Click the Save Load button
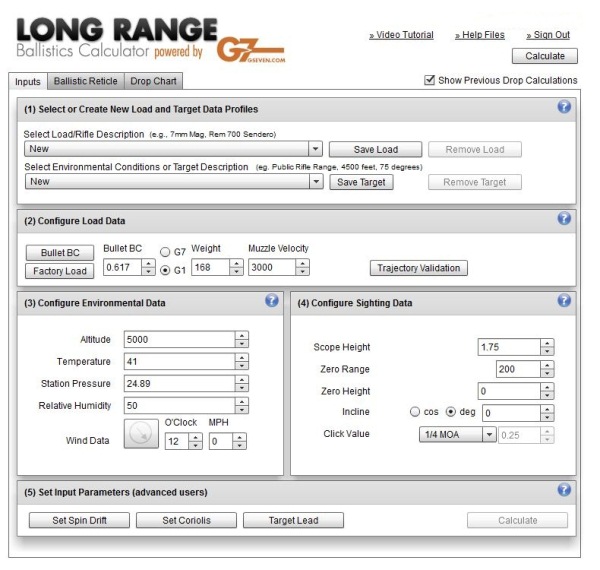The image size is (600, 570). click(x=375, y=149)
